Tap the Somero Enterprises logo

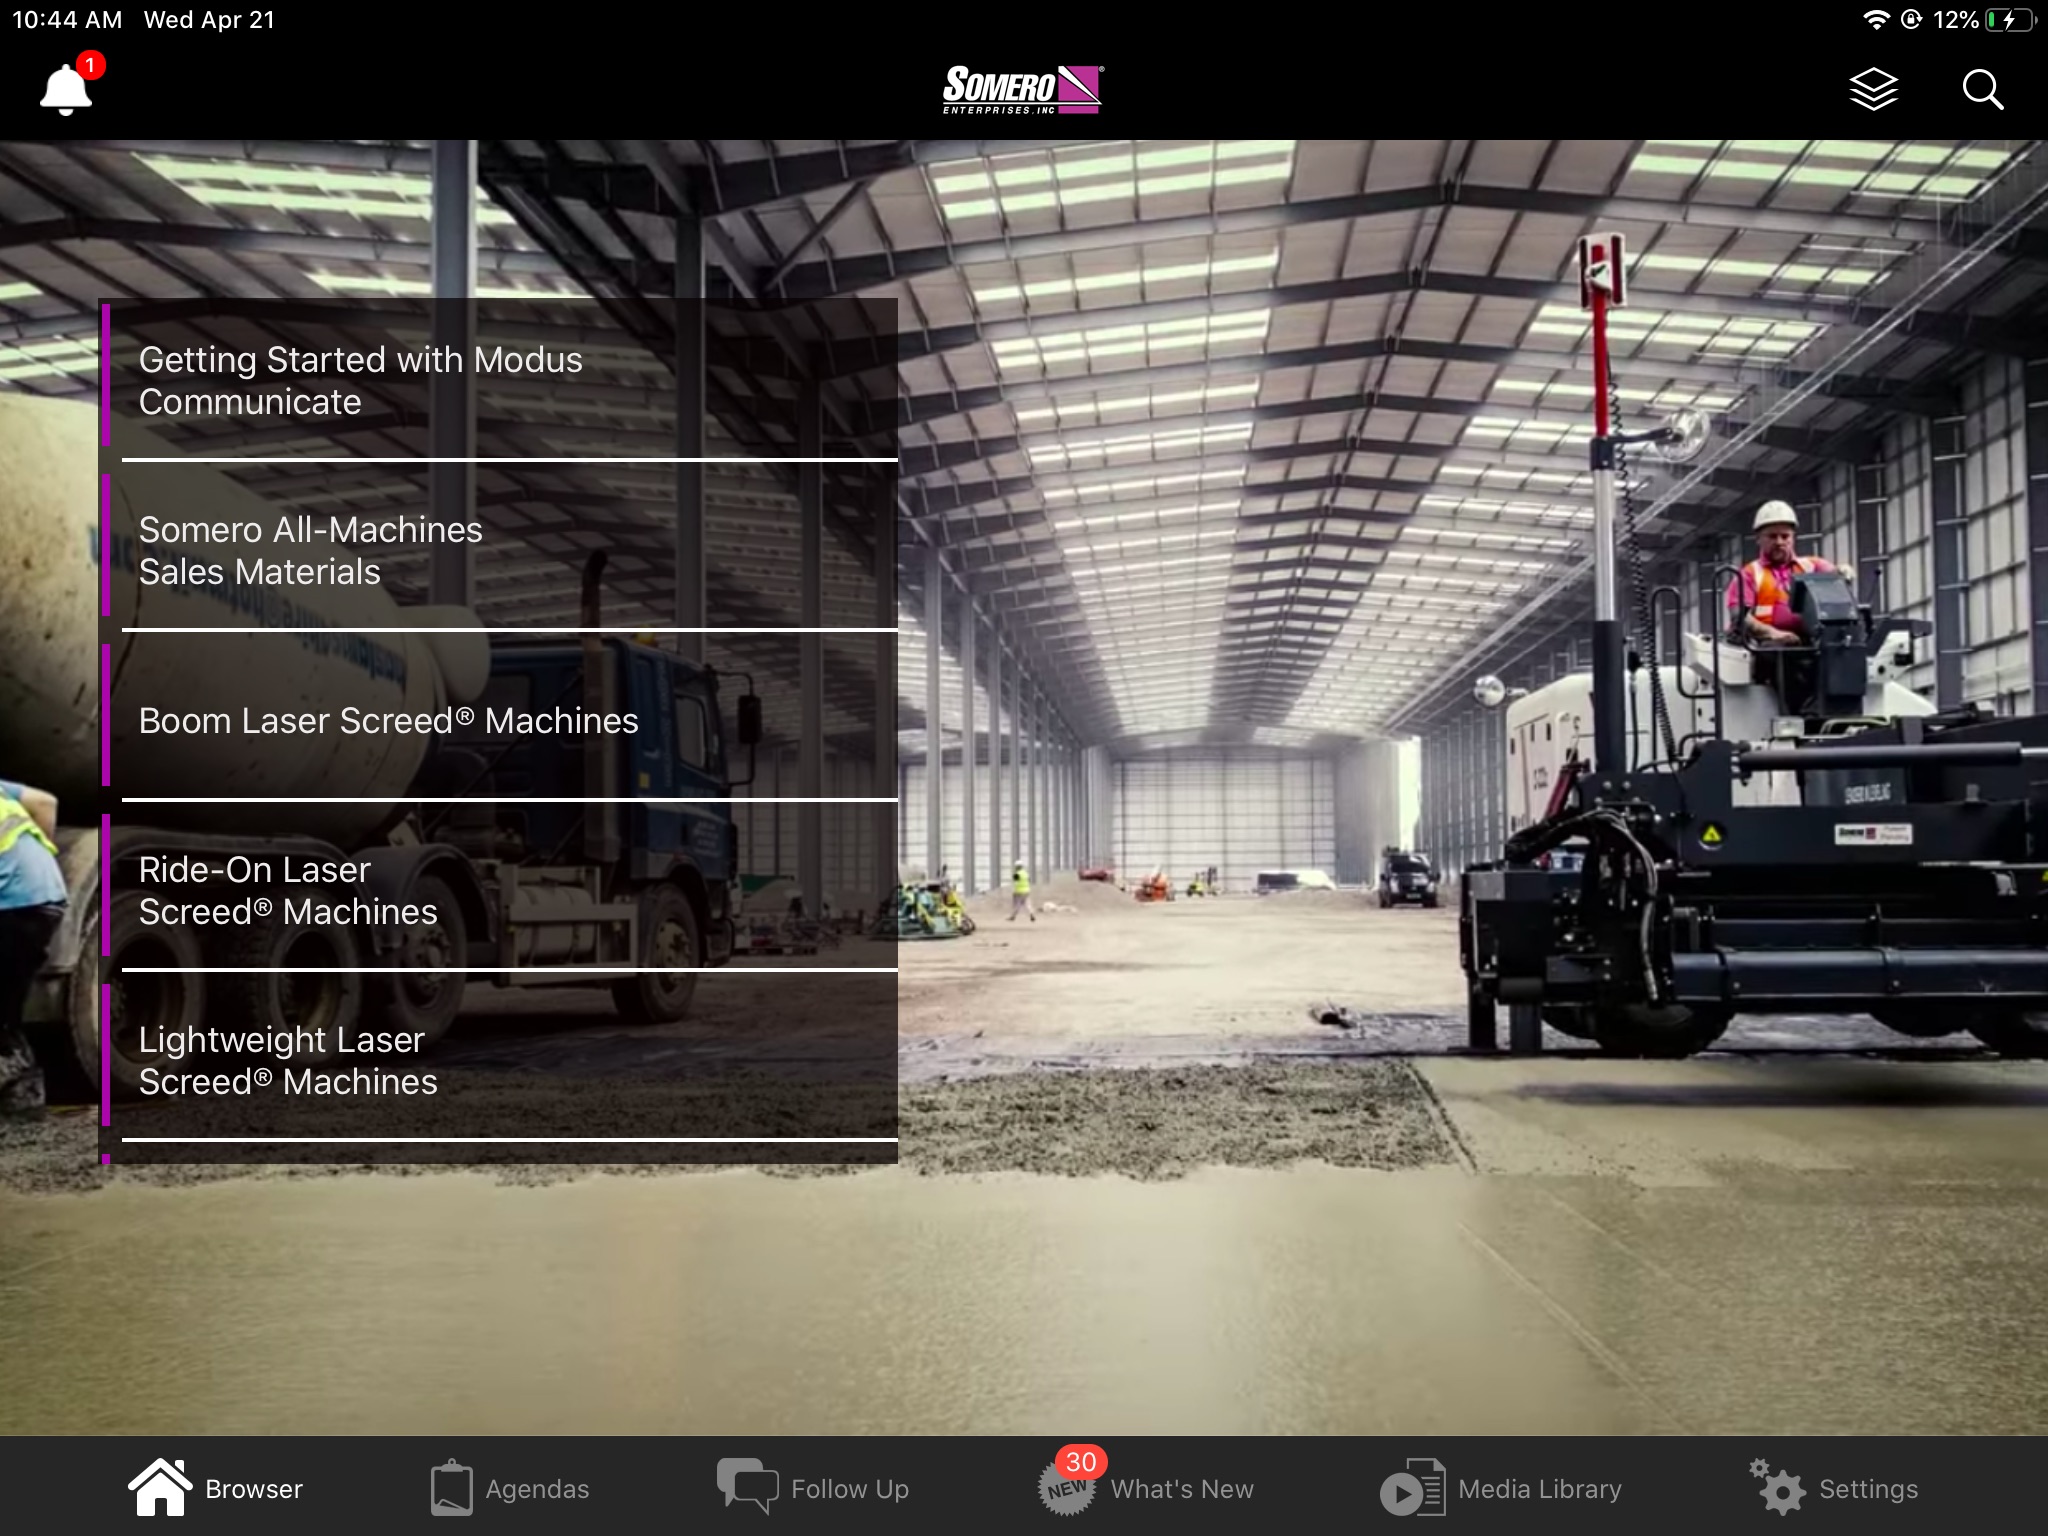tap(1022, 89)
